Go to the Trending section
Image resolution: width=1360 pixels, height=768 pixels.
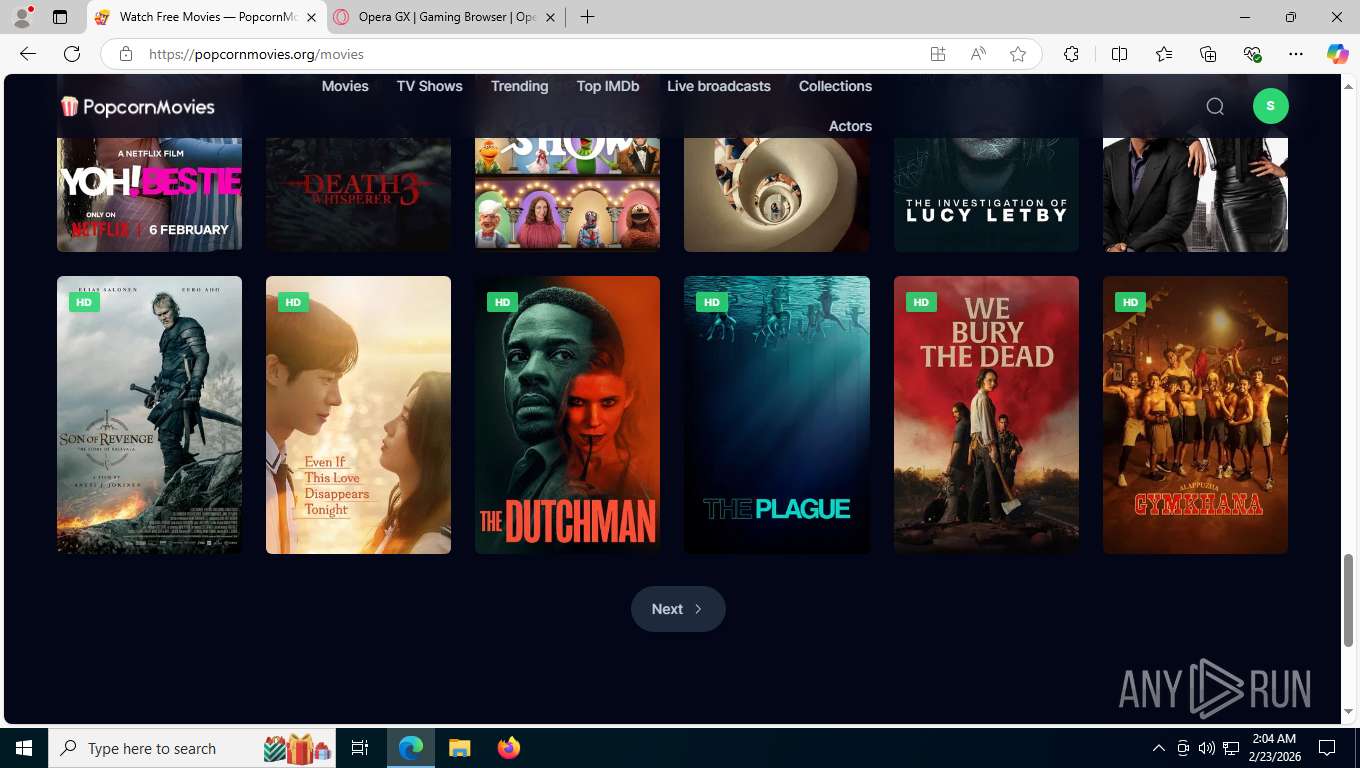pyautogui.click(x=519, y=86)
